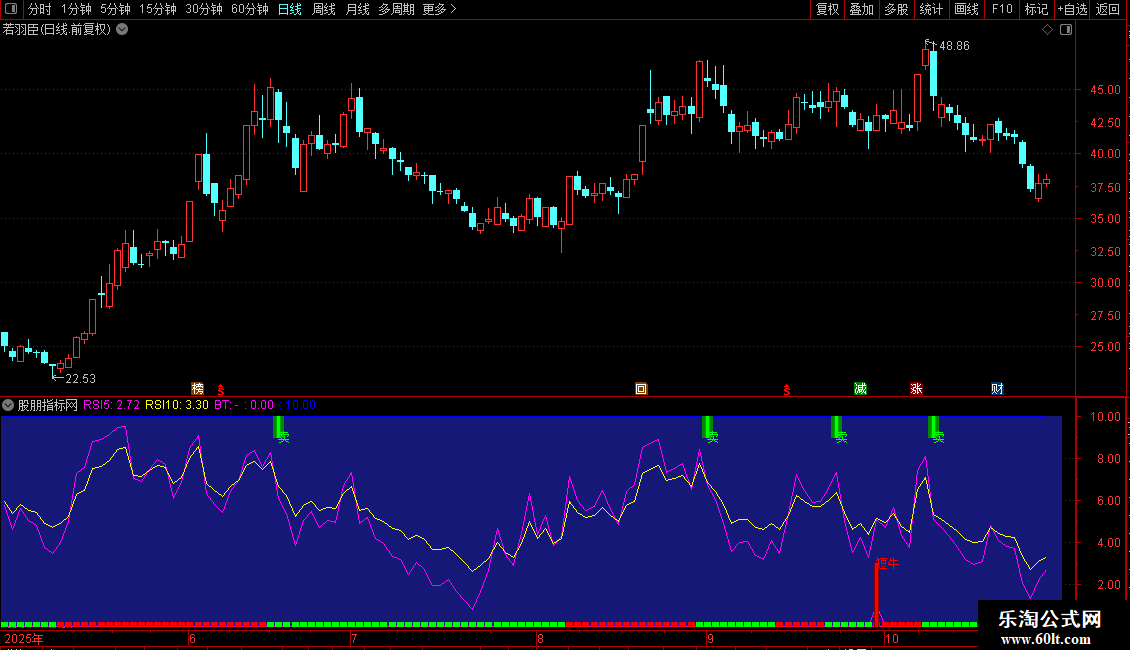
Task: Click the 多股 multi-stock button
Action: [897, 9]
